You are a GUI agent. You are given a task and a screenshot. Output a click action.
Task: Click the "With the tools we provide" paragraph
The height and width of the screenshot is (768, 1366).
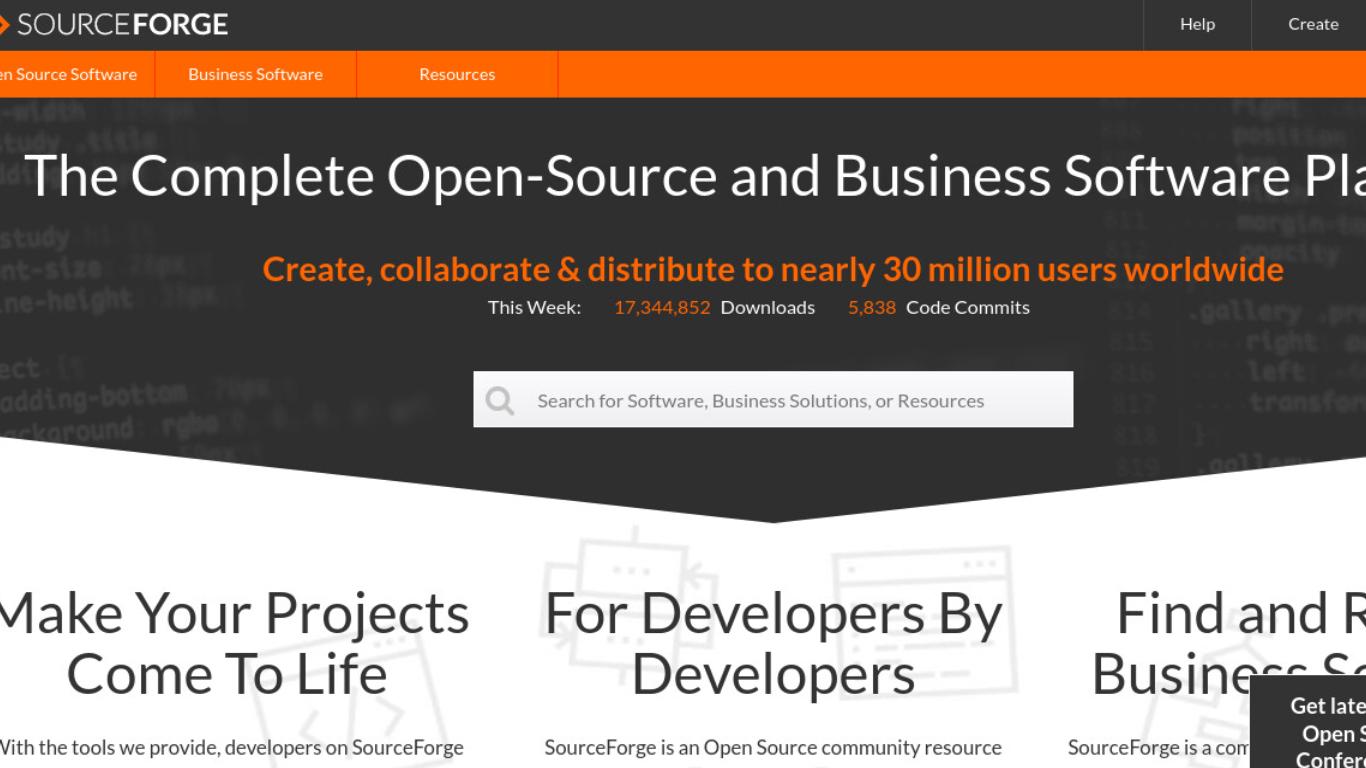pos(231,747)
